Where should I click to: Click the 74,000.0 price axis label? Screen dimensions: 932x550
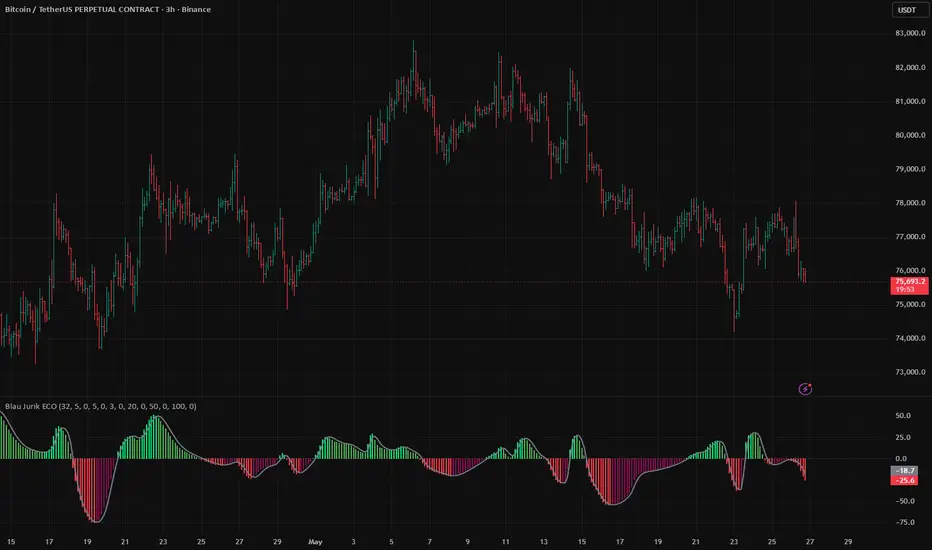coord(910,338)
